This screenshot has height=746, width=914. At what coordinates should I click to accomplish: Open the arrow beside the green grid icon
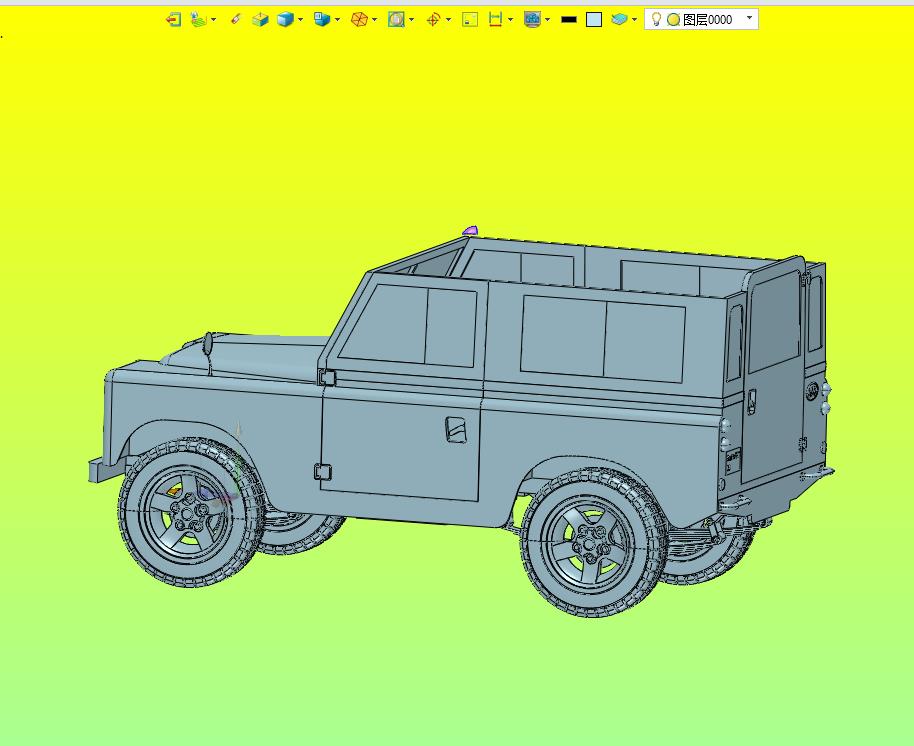point(213,20)
